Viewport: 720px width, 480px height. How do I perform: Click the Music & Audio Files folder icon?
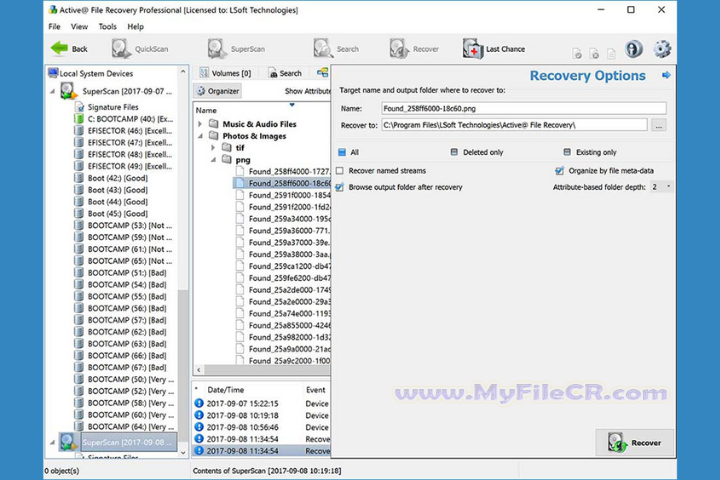point(214,124)
